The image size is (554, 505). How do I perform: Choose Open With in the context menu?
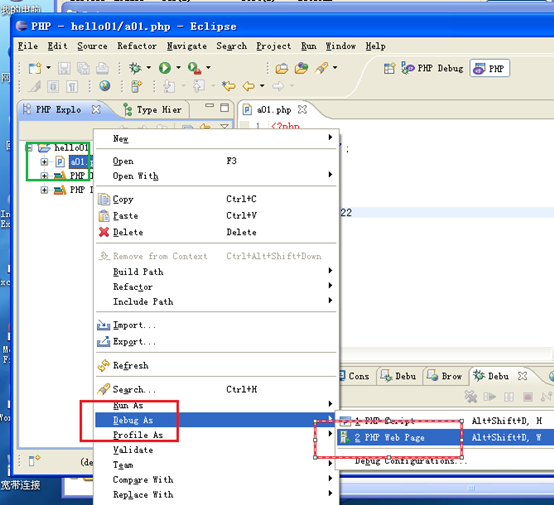coord(216,176)
